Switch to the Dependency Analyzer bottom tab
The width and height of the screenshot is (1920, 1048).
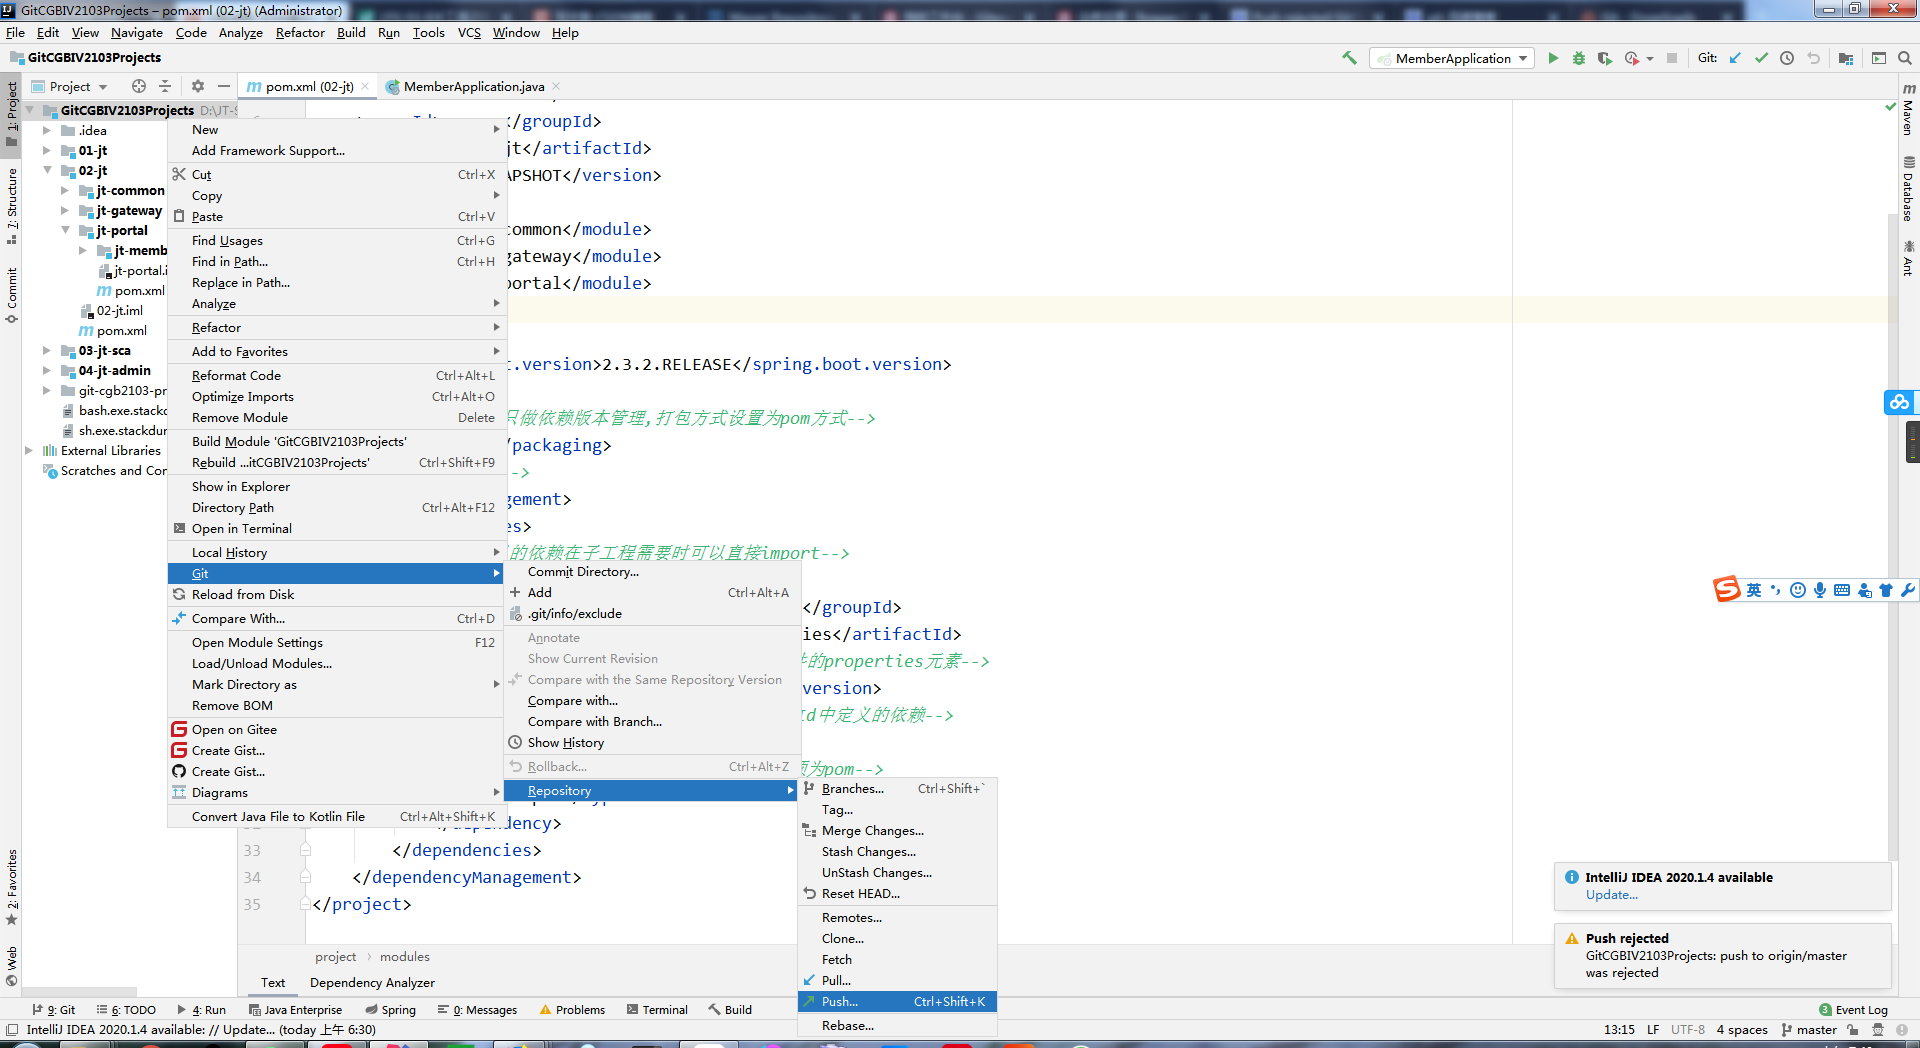pyautogui.click(x=372, y=982)
